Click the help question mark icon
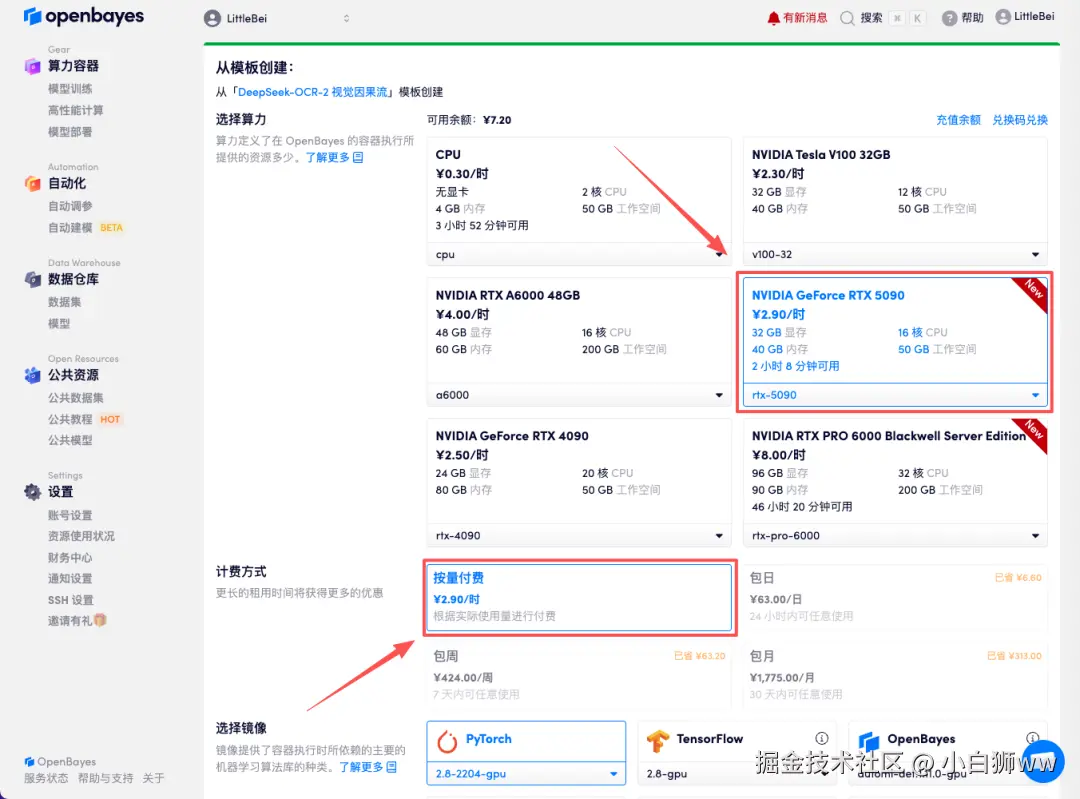The image size is (1080, 799). (x=950, y=18)
